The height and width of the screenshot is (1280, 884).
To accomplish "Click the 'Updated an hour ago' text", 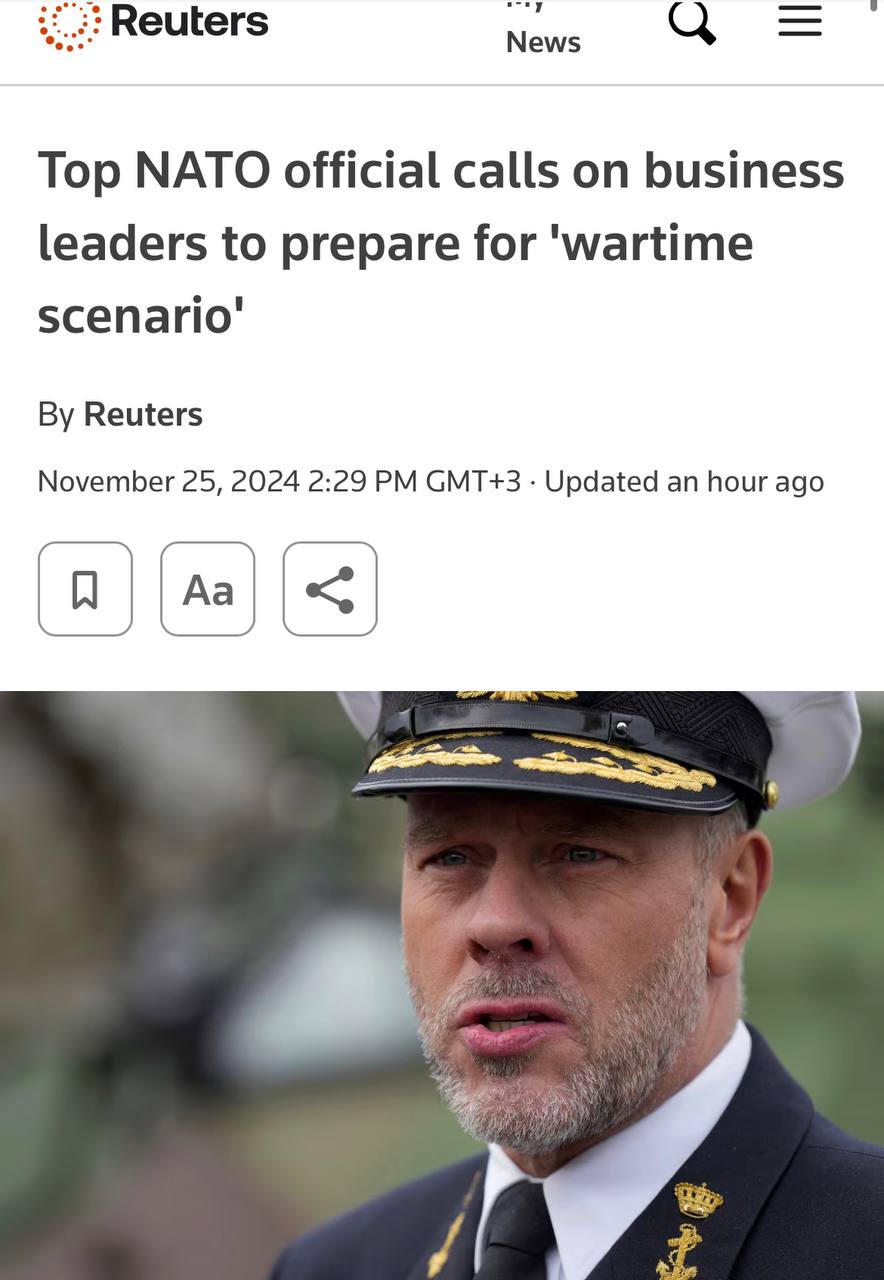I will click(684, 481).
